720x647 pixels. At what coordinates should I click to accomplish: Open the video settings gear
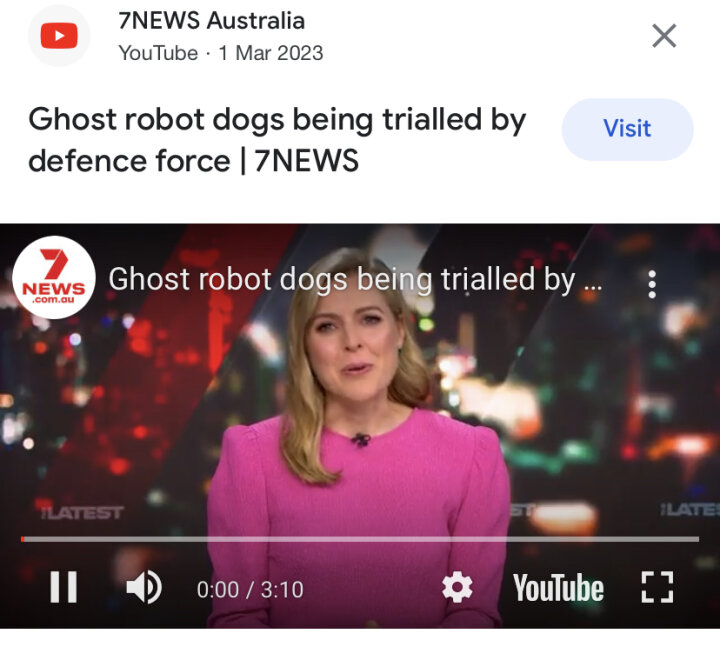pos(457,587)
